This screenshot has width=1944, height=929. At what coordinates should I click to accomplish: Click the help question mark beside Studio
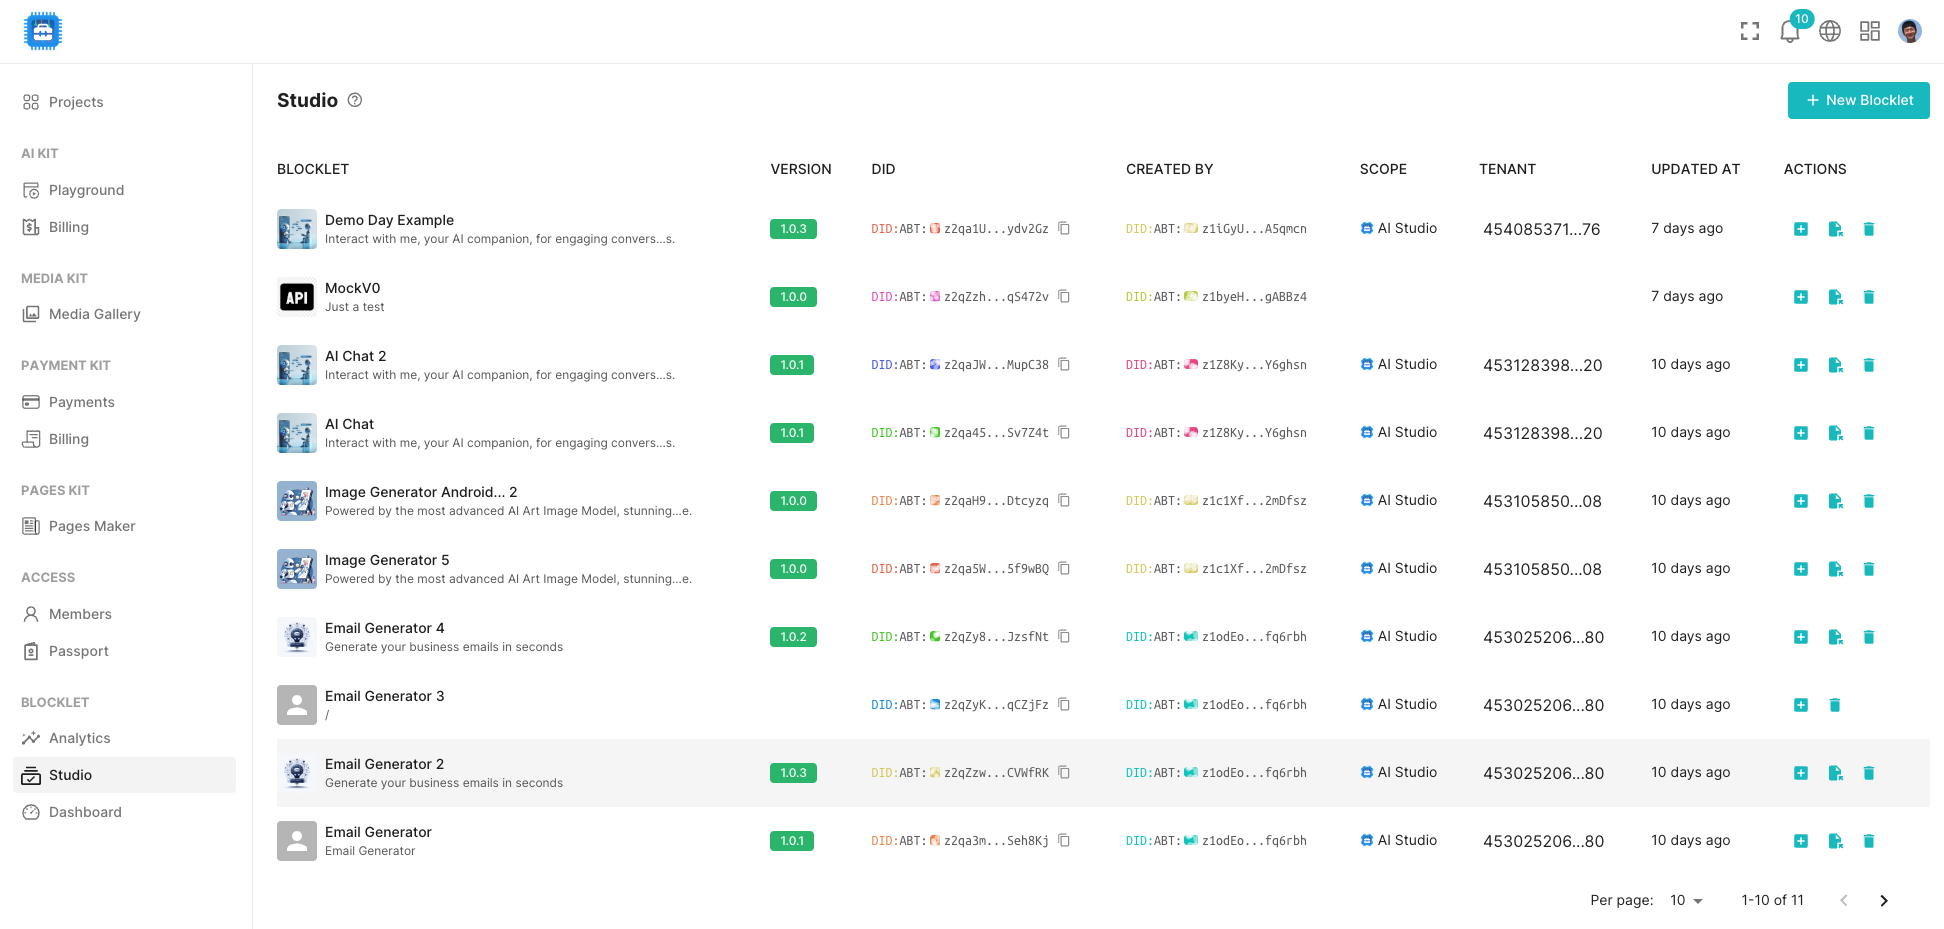pos(355,100)
